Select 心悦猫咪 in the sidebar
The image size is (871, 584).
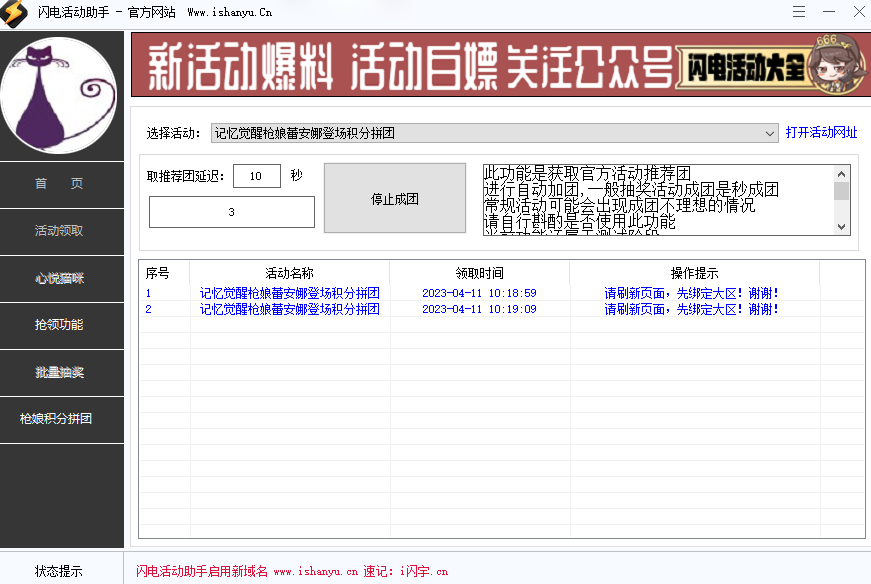[62, 278]
